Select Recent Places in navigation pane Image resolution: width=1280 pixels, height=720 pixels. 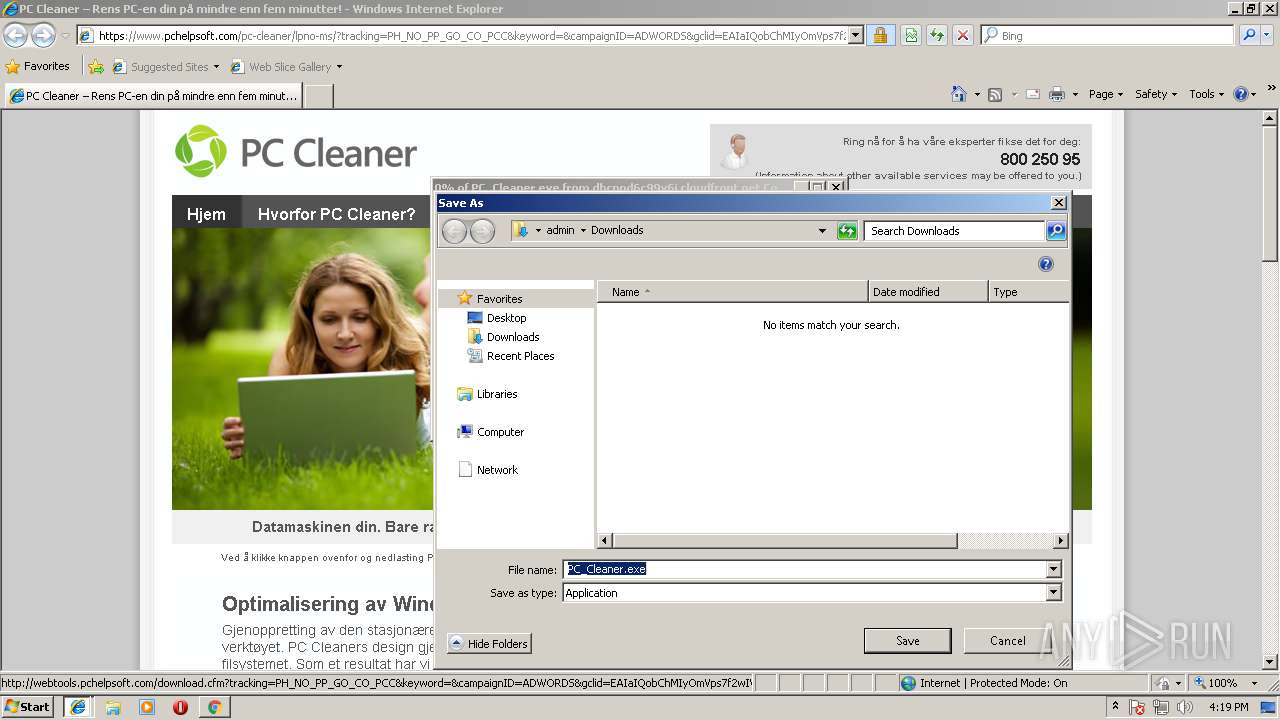click(x=520, y=356)
